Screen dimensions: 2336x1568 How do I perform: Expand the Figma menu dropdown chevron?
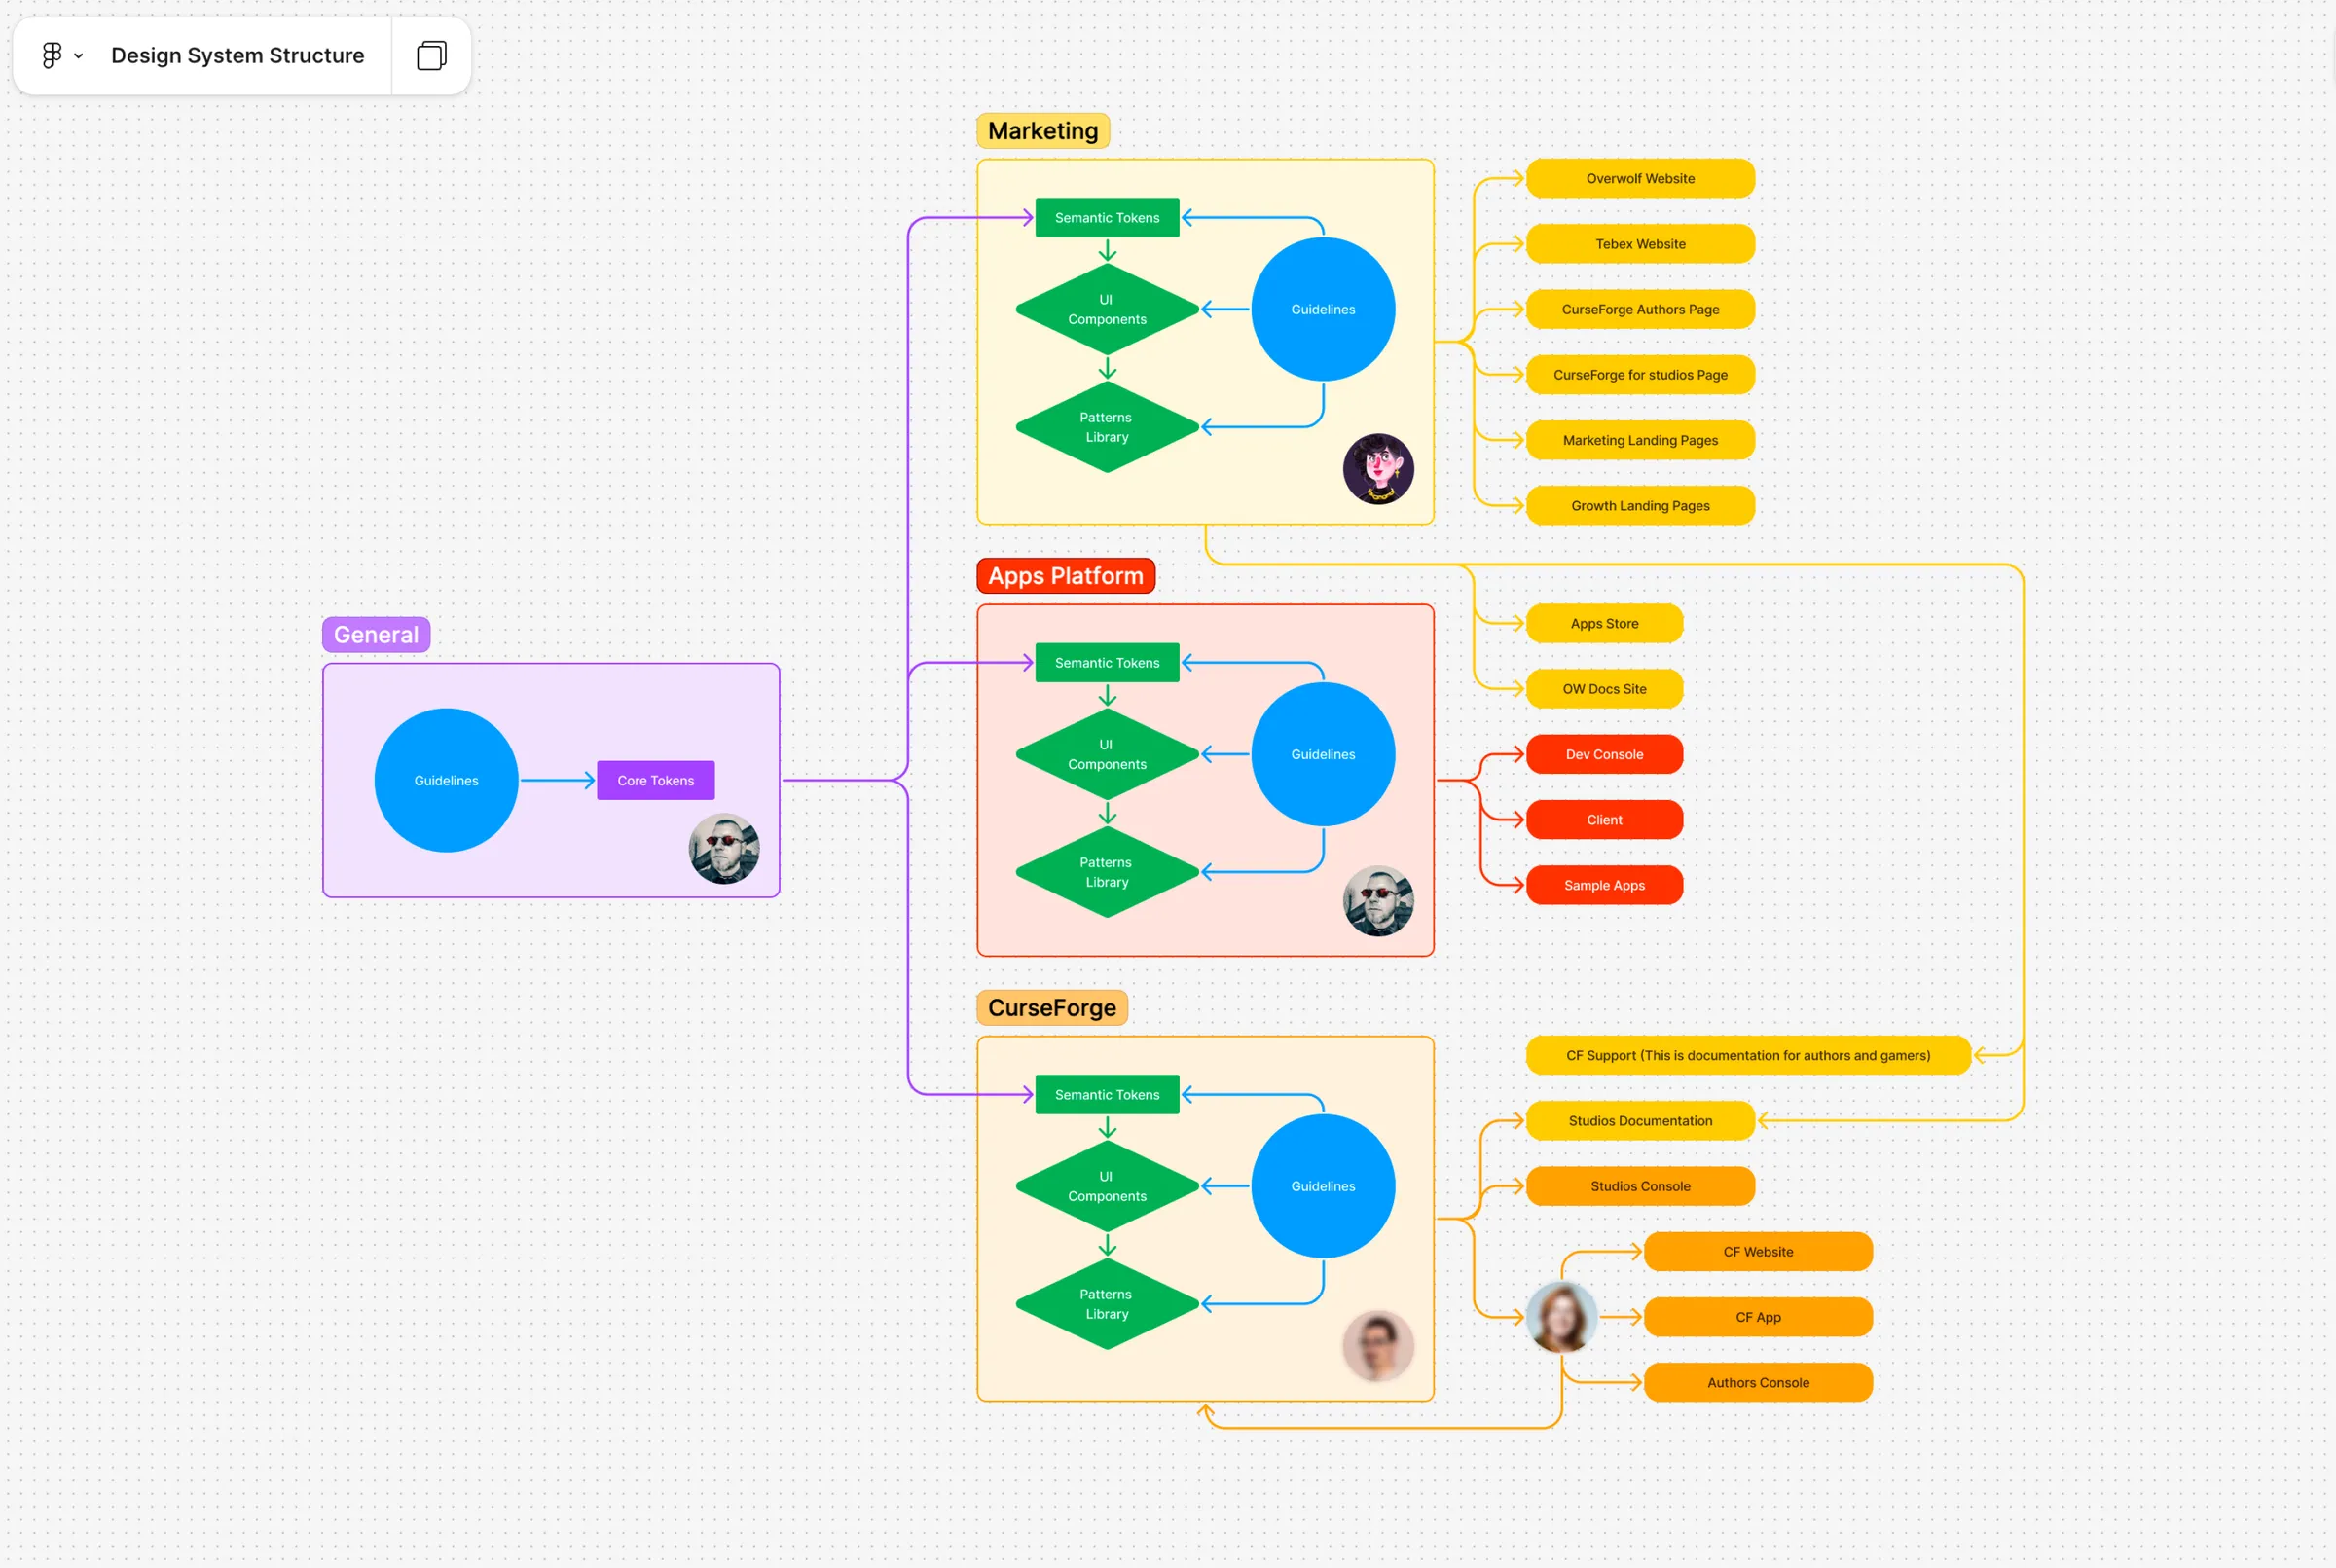tap(79, 56)
